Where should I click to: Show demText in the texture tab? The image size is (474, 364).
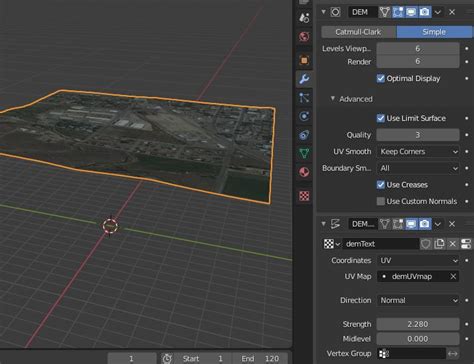pos(466,244)
